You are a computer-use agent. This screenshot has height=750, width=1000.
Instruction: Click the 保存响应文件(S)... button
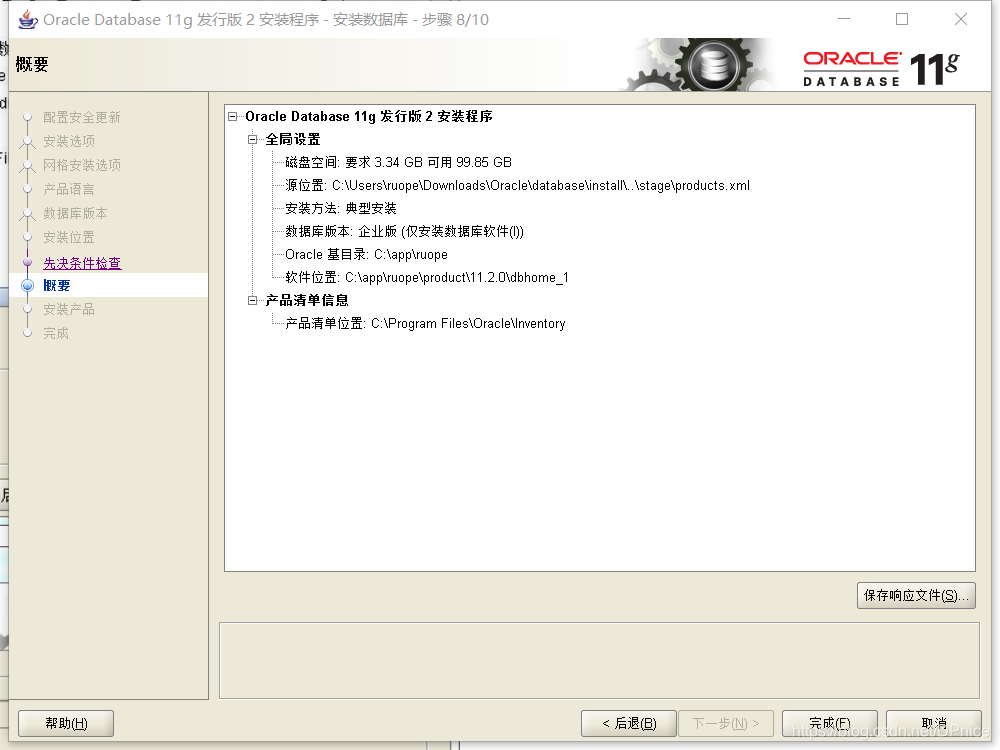tap(916, 596)
